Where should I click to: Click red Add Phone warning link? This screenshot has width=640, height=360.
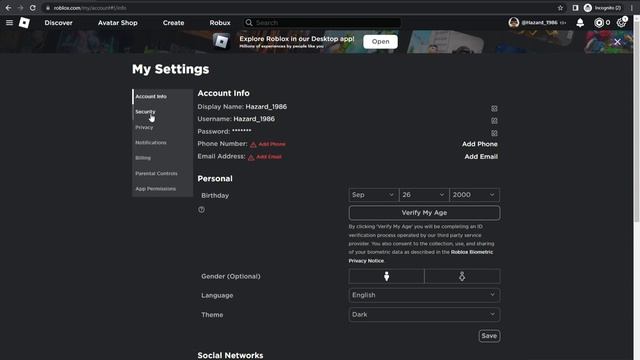(x=268, y=144)
